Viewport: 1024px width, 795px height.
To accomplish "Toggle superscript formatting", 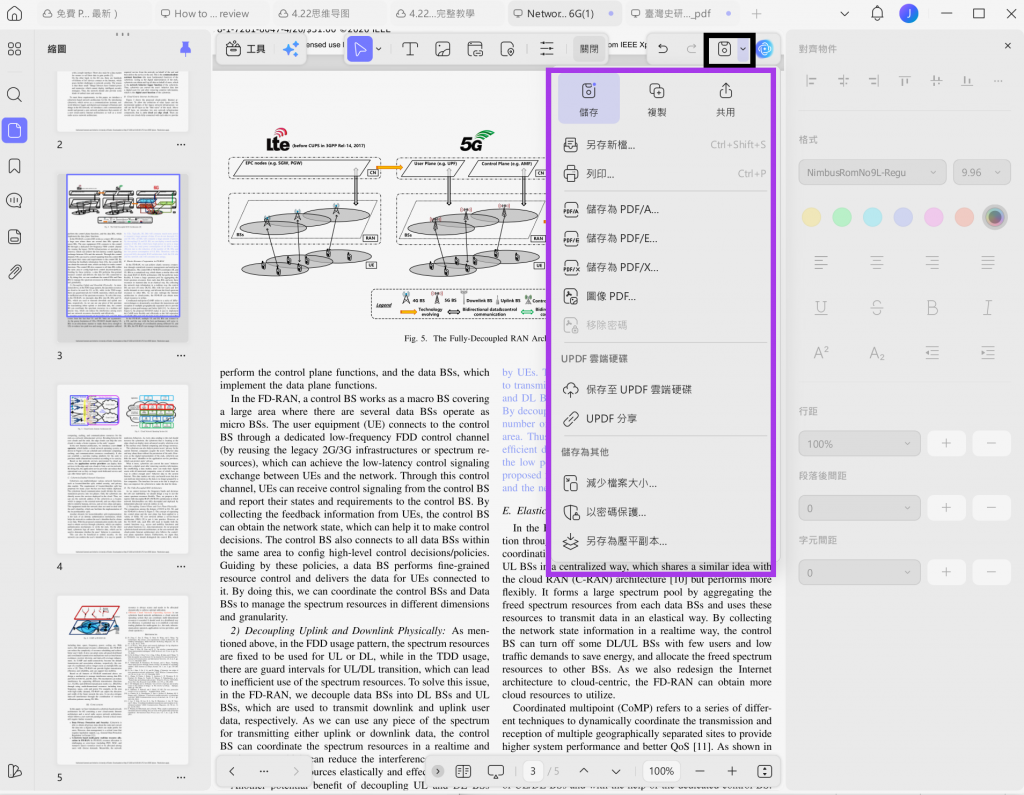I will tap(821, 353).
